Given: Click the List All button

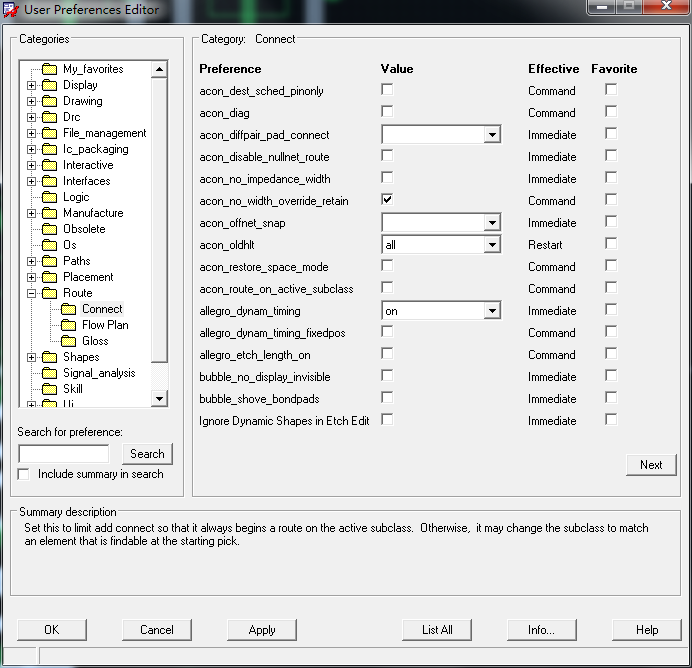Looking at the screenshot, I should pyautogui.click(x=437, y=630).
